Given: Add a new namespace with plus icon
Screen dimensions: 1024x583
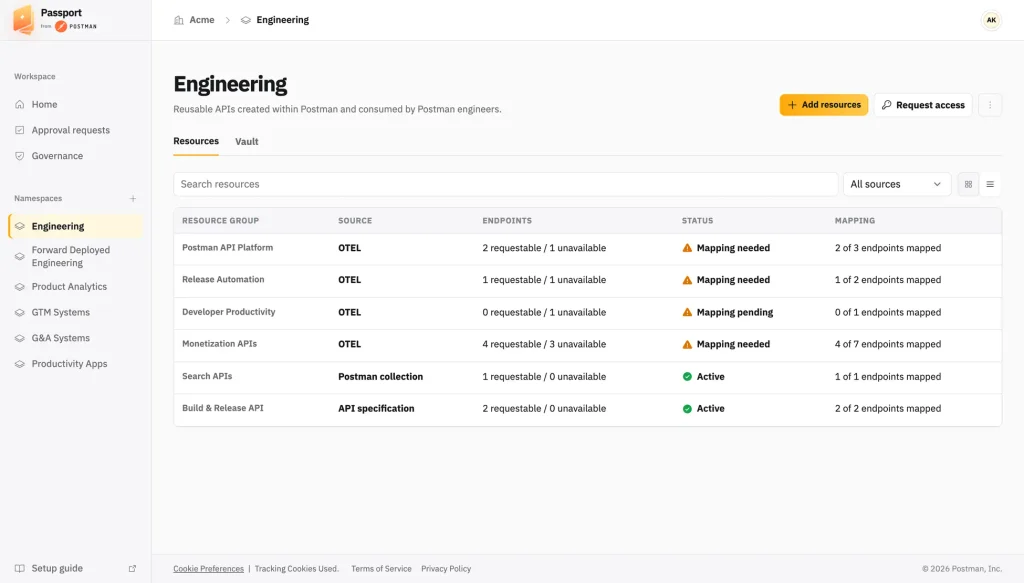Looking at the screenshot, I should (133, 198).
